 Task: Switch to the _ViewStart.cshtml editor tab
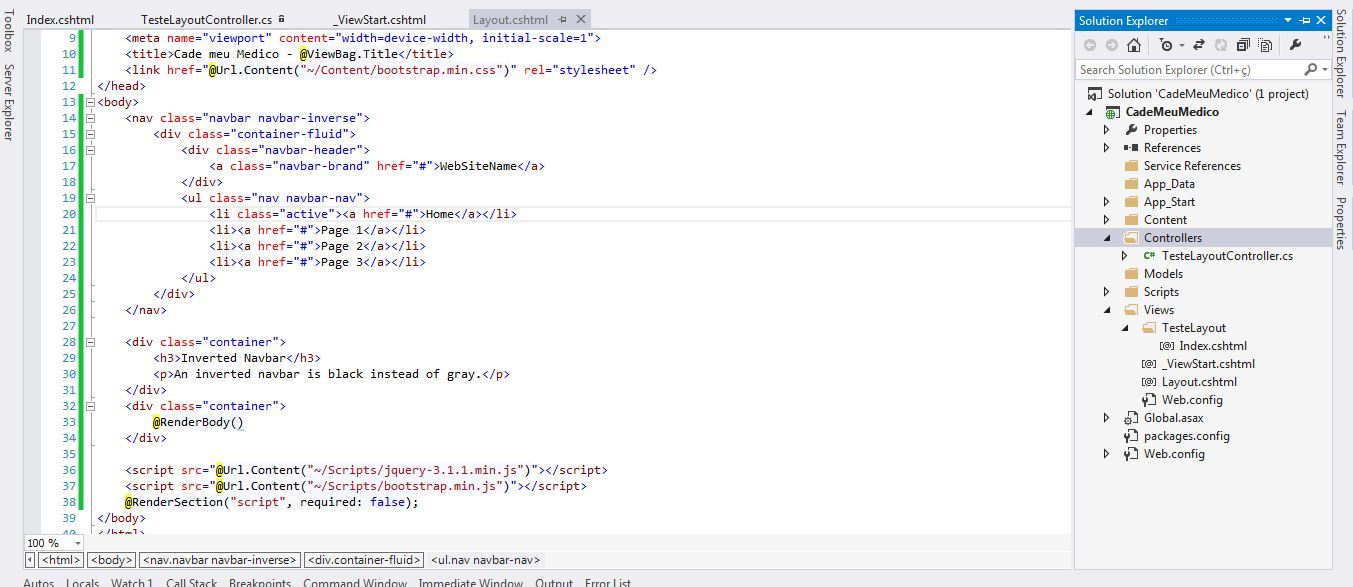pos(380,19)
